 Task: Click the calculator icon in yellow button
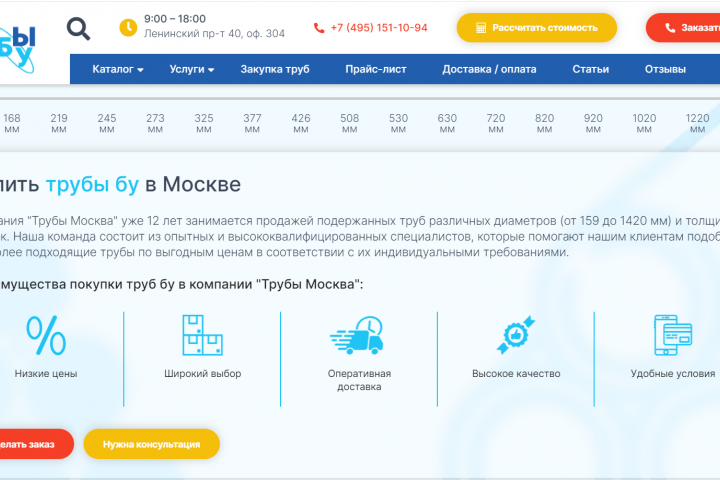pyautogui.click(x=481, y=28)
